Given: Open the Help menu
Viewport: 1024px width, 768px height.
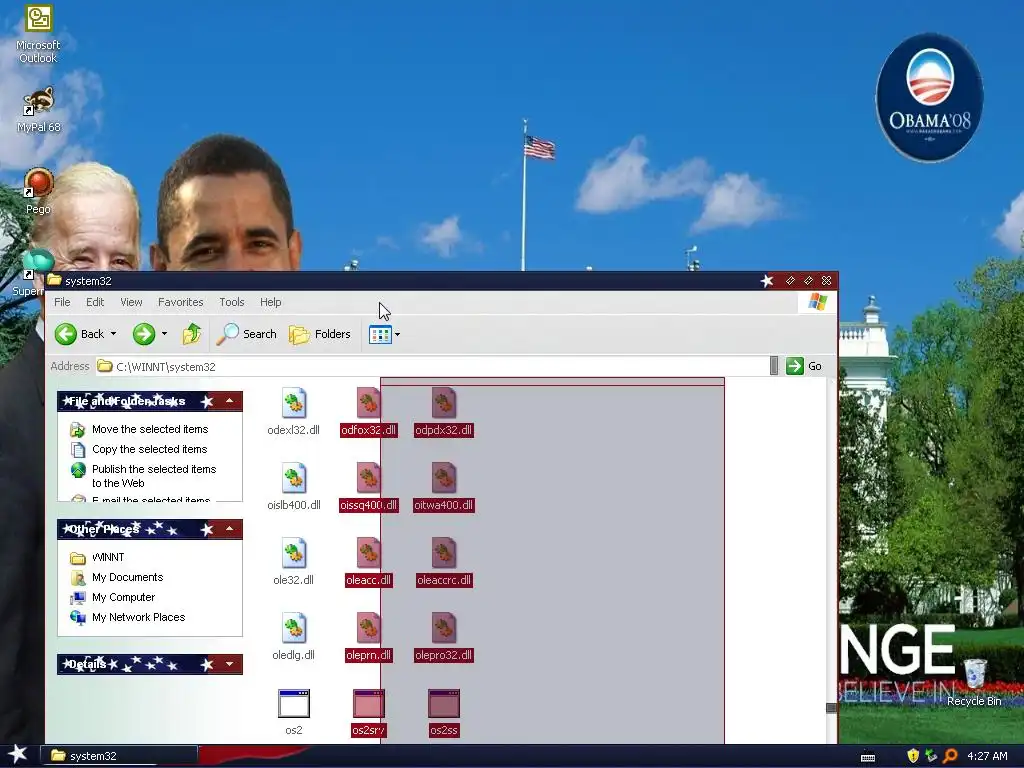Looking at the screenshot, I should [270, 302].
